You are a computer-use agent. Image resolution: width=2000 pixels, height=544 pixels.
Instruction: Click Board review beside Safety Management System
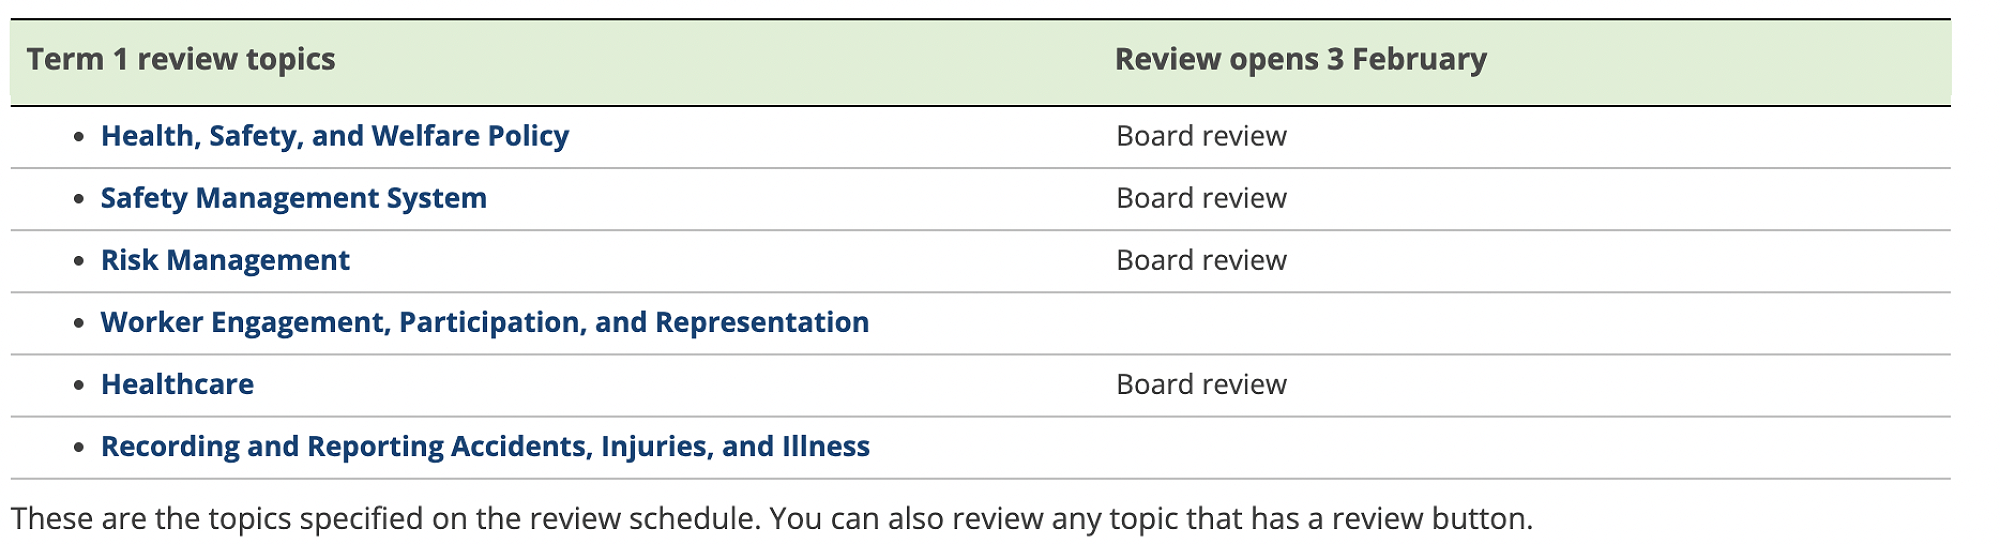(1201, 198)
